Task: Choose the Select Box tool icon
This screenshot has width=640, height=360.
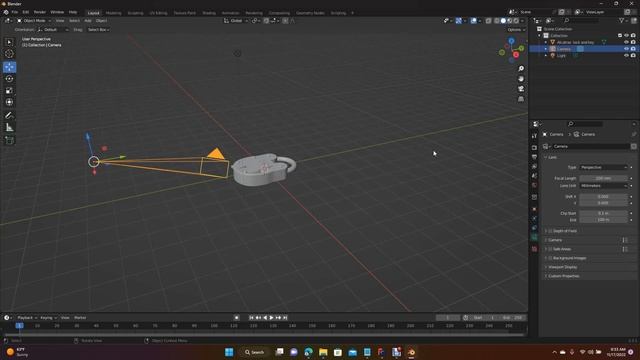Action: 9,42
